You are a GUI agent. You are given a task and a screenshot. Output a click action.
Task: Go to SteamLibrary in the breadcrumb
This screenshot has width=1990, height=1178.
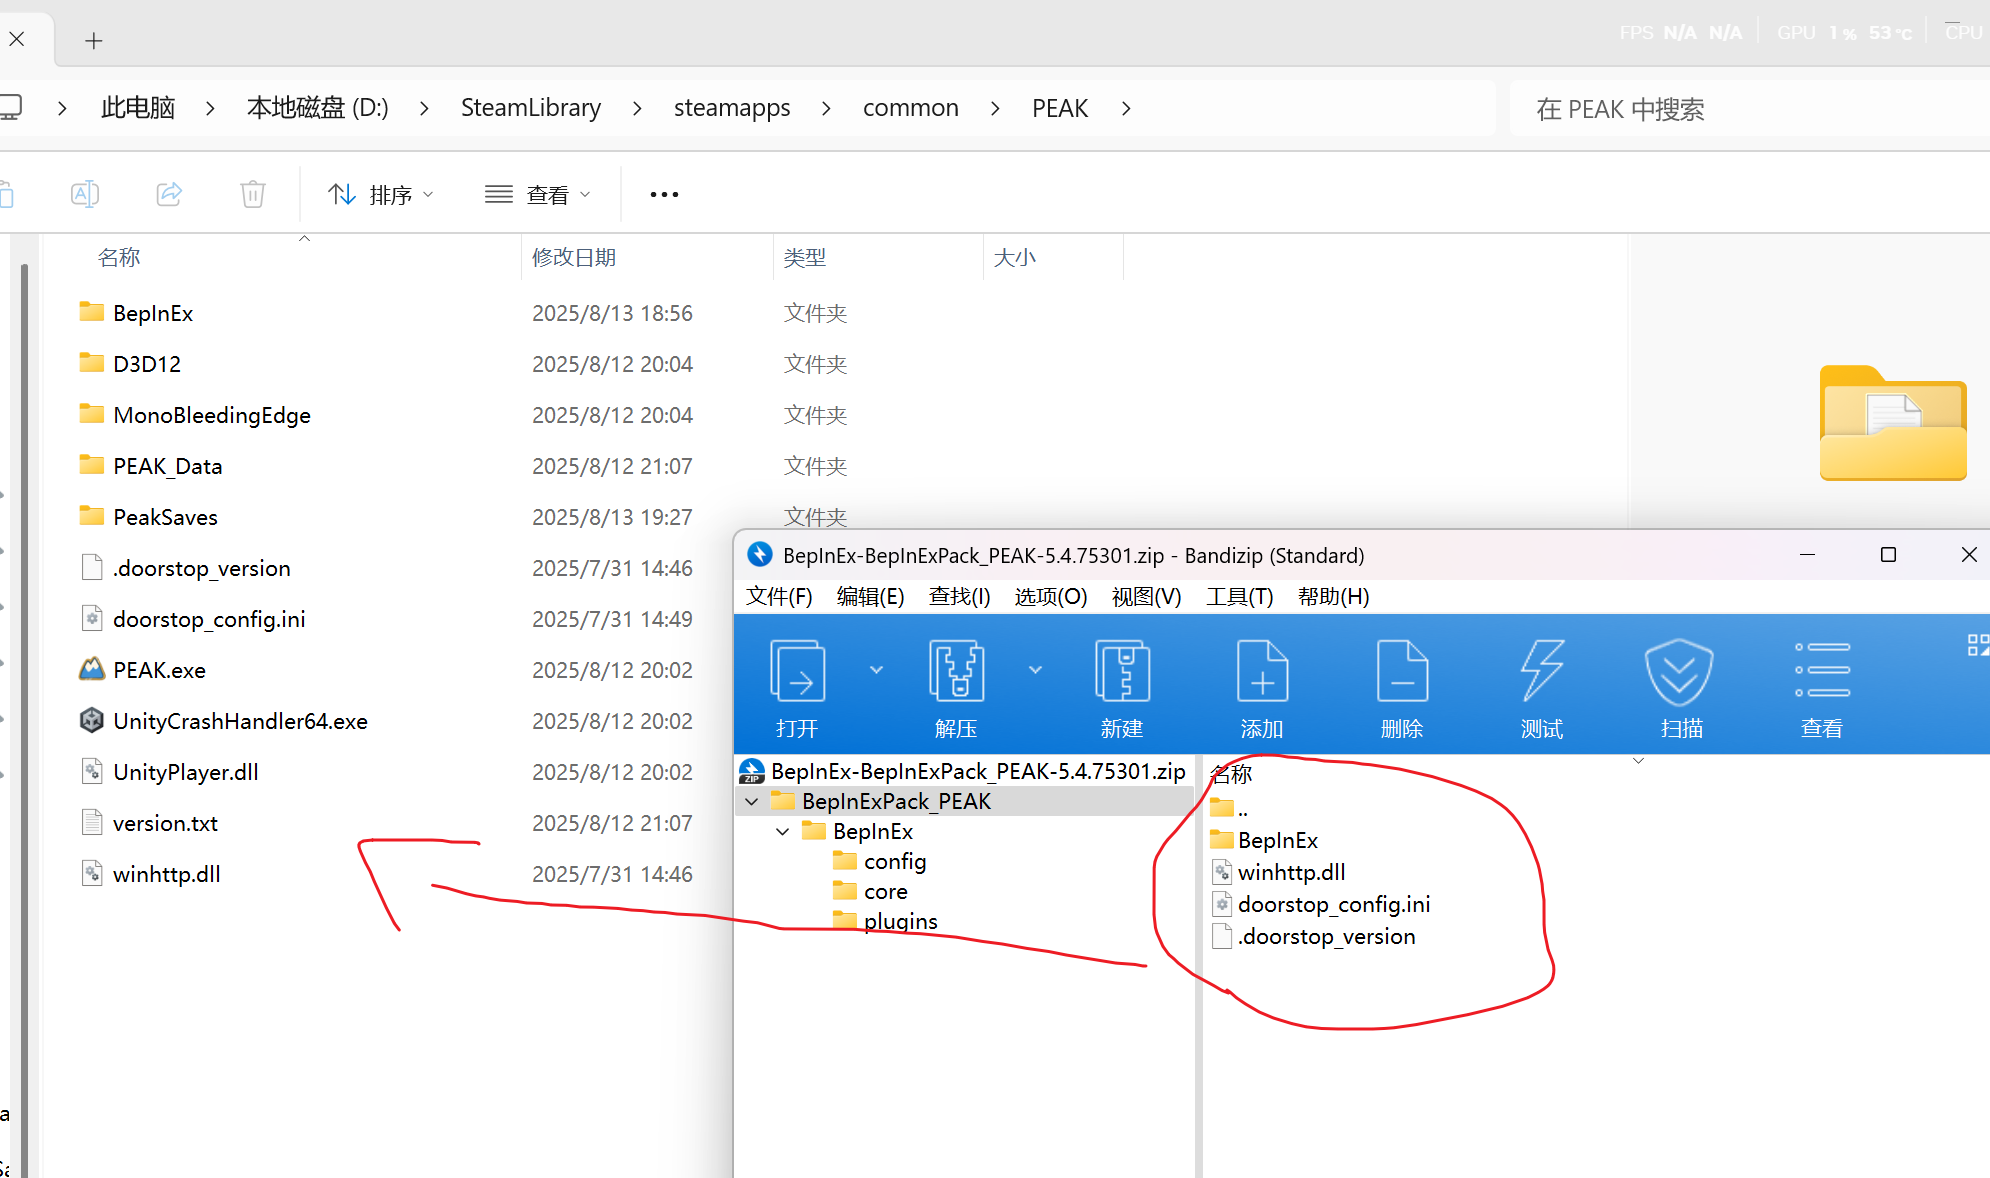point(531,108)
